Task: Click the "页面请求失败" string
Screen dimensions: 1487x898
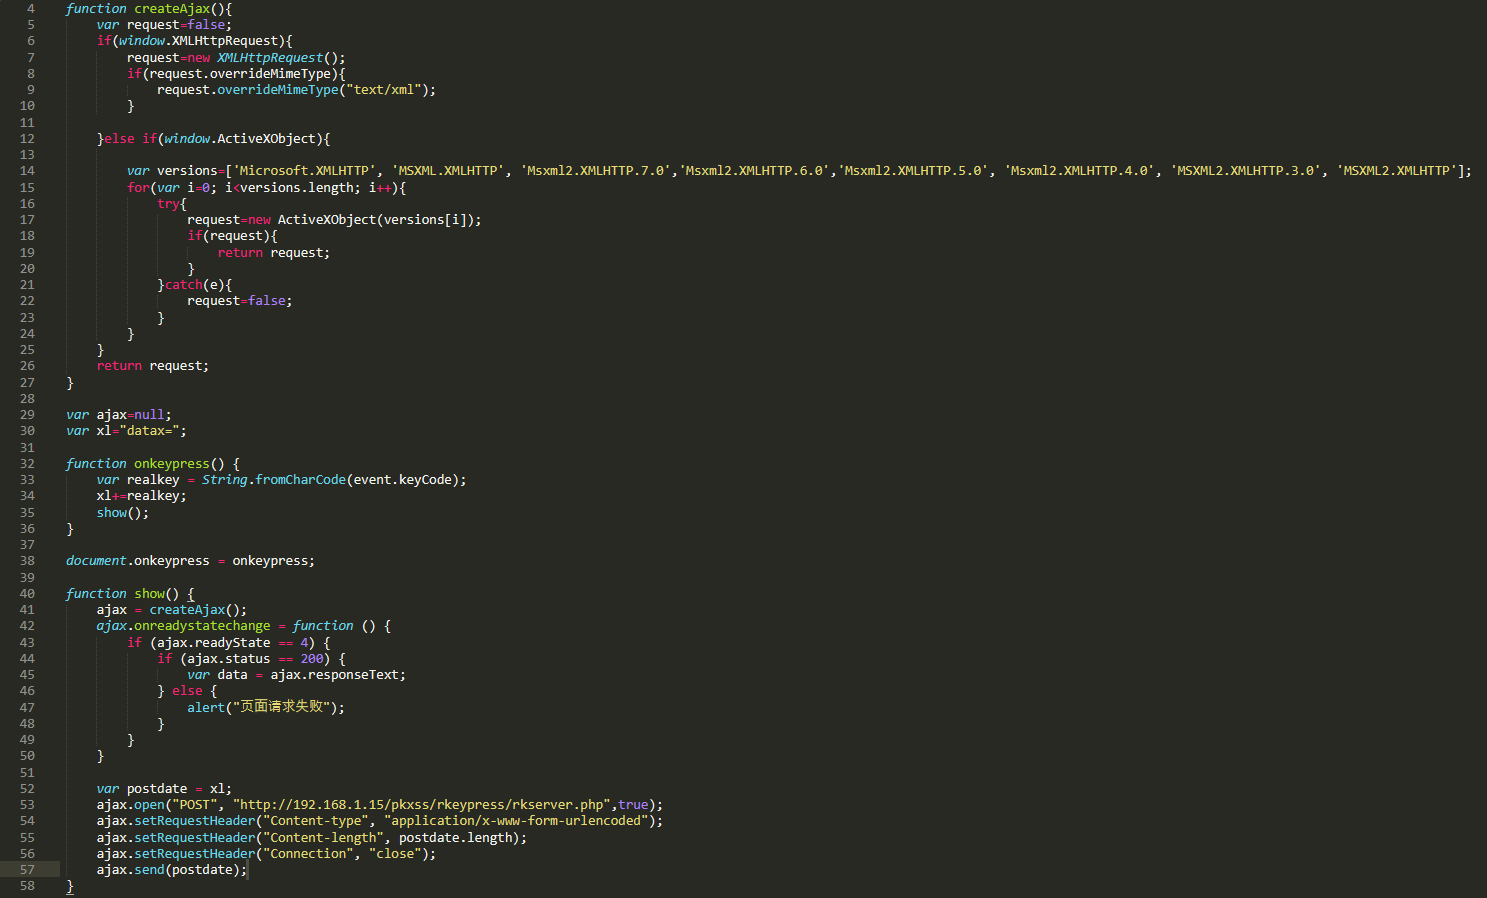Action: (x=281, y=707)
